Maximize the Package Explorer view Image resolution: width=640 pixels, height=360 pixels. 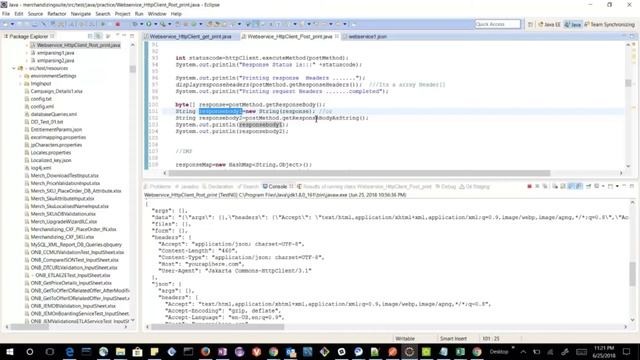coord(132,36)
